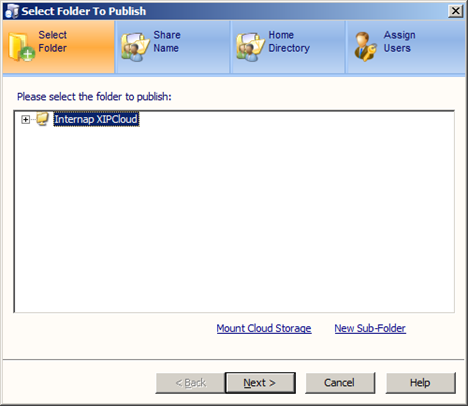Click the Cancel button
Screen dimensions: 468x406
pos(340,383)
